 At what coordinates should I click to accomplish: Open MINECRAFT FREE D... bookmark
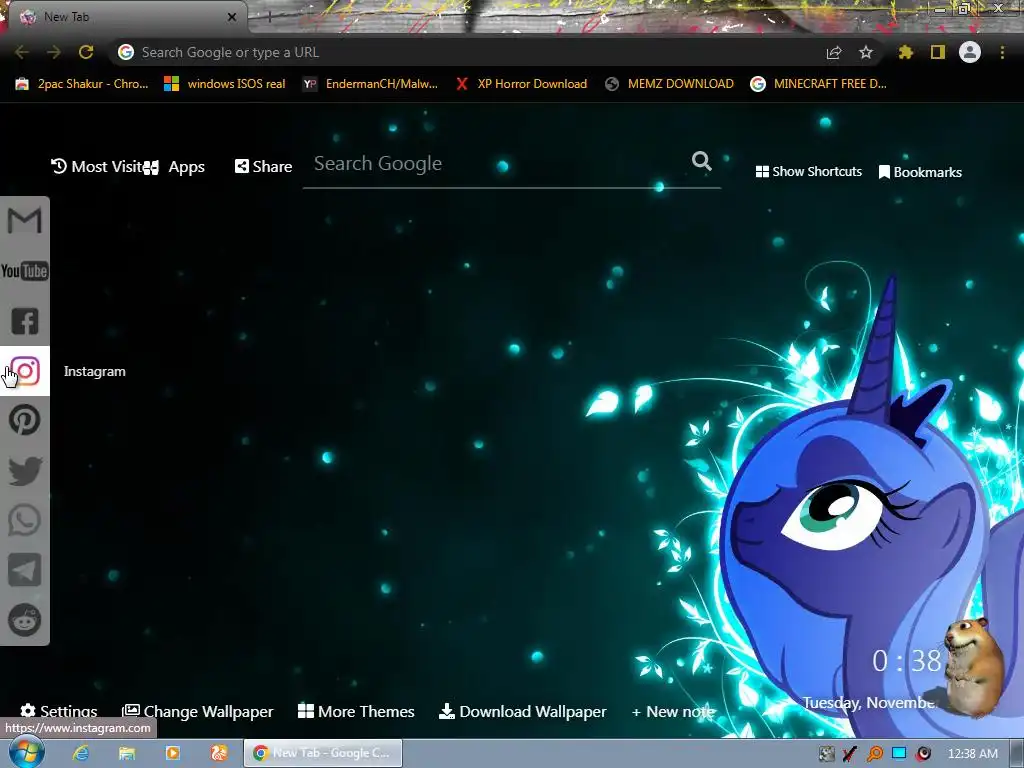pyautogui.click(x=818, y=84)
